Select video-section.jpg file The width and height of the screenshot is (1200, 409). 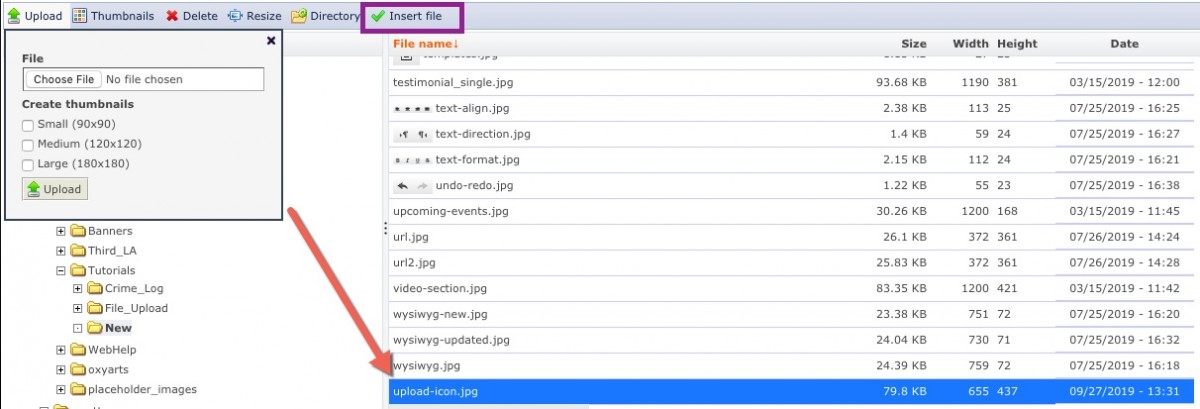(793, 288)
